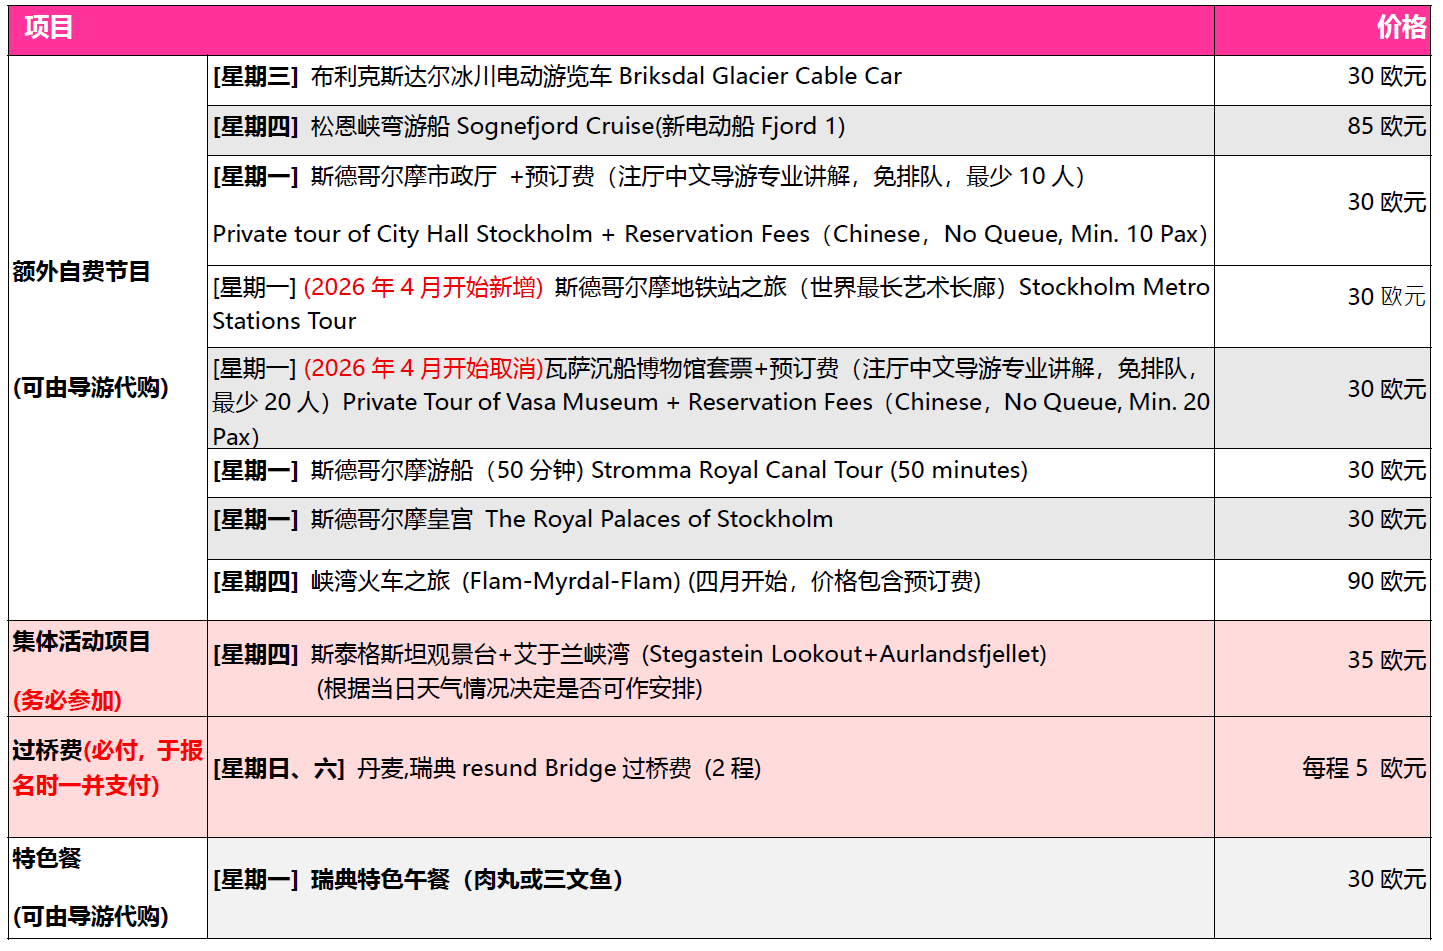1443x951 pixels.
Task: Click the 每程 5 欧元 price cell
Action: click(x=1363, y=769)
